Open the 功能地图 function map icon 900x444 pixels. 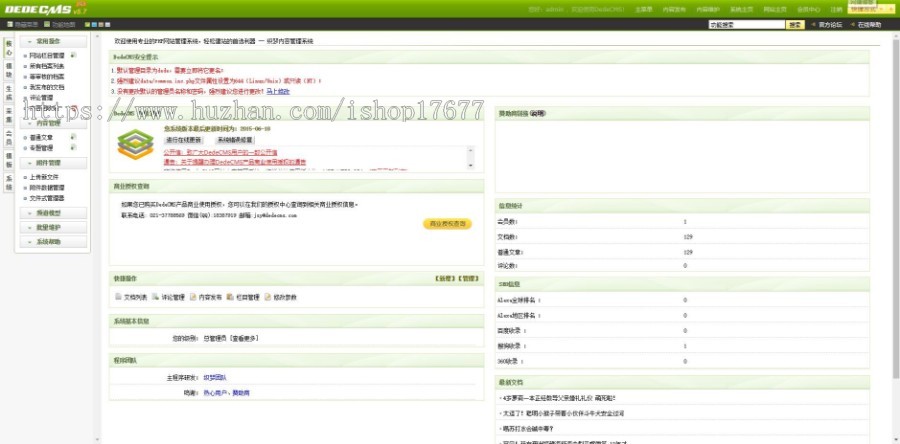[47, 25]
